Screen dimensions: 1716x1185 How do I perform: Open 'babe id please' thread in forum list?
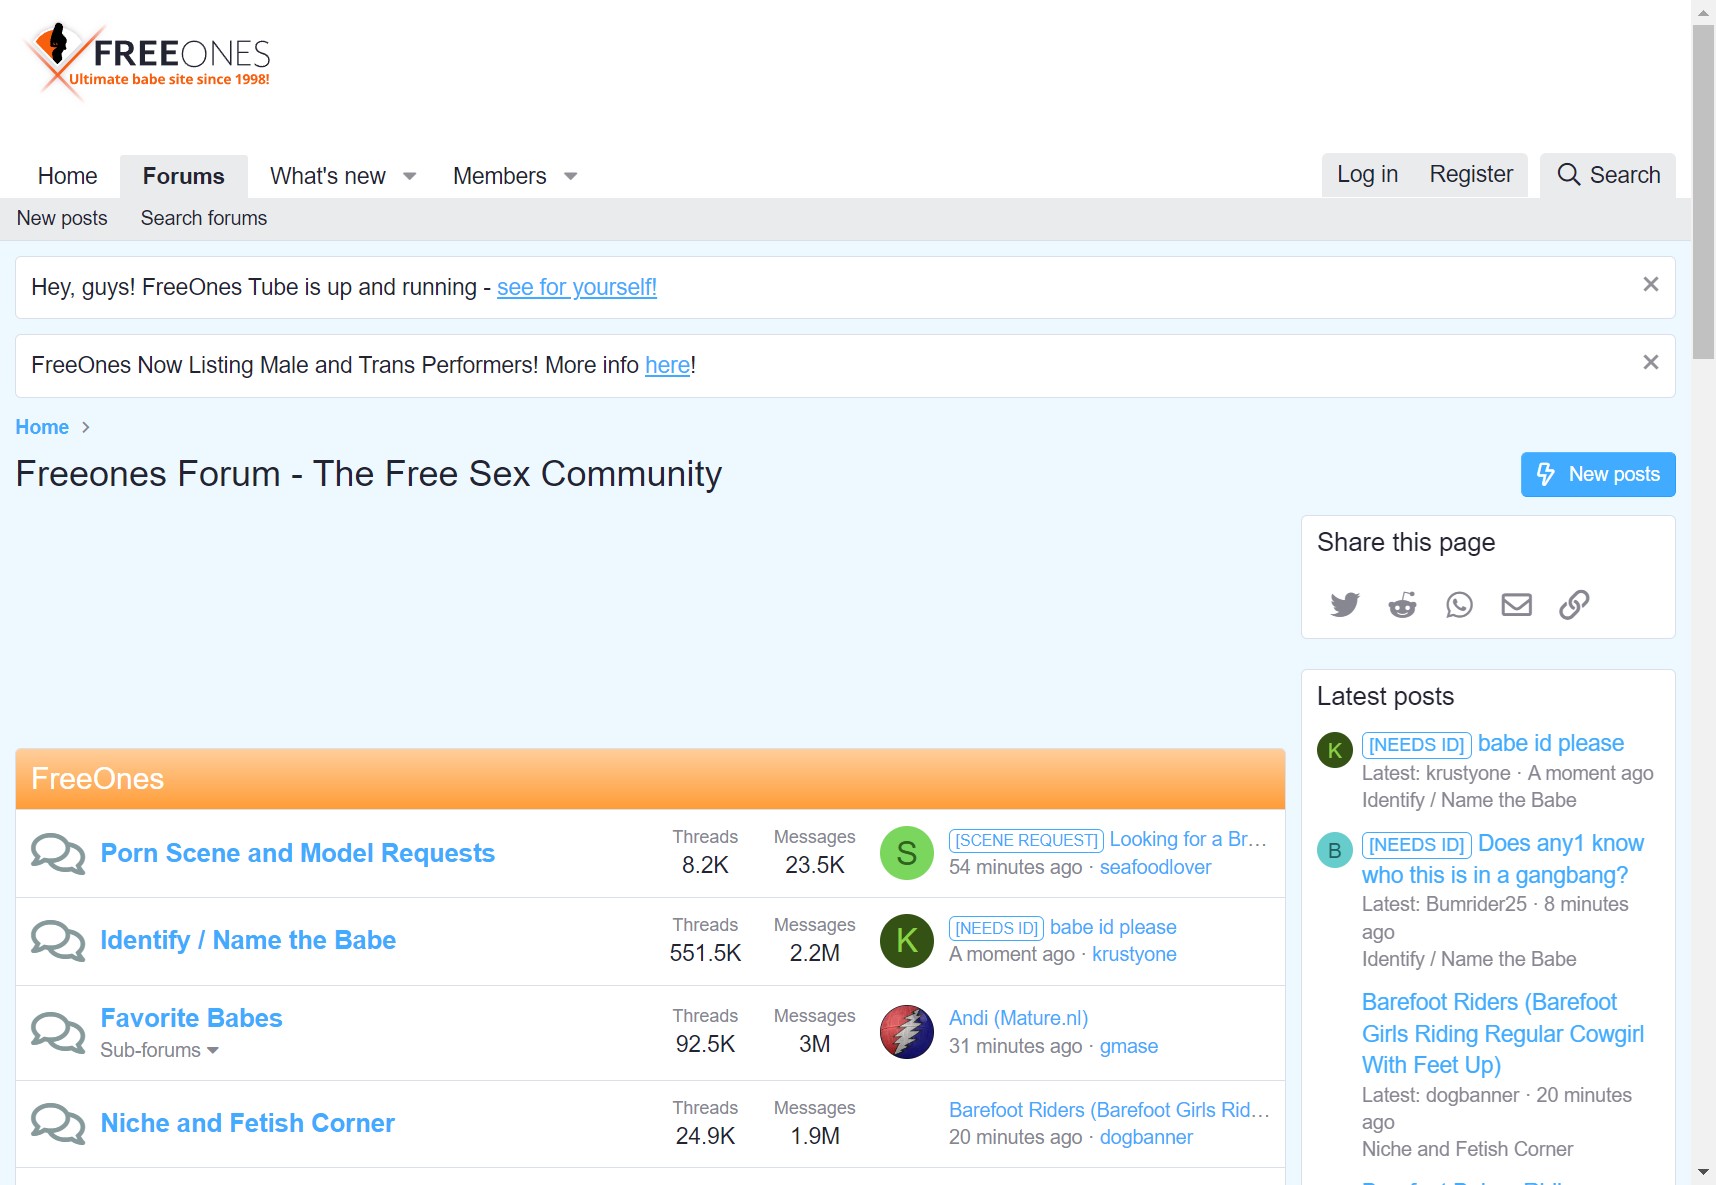click(x=1113, y=927)
